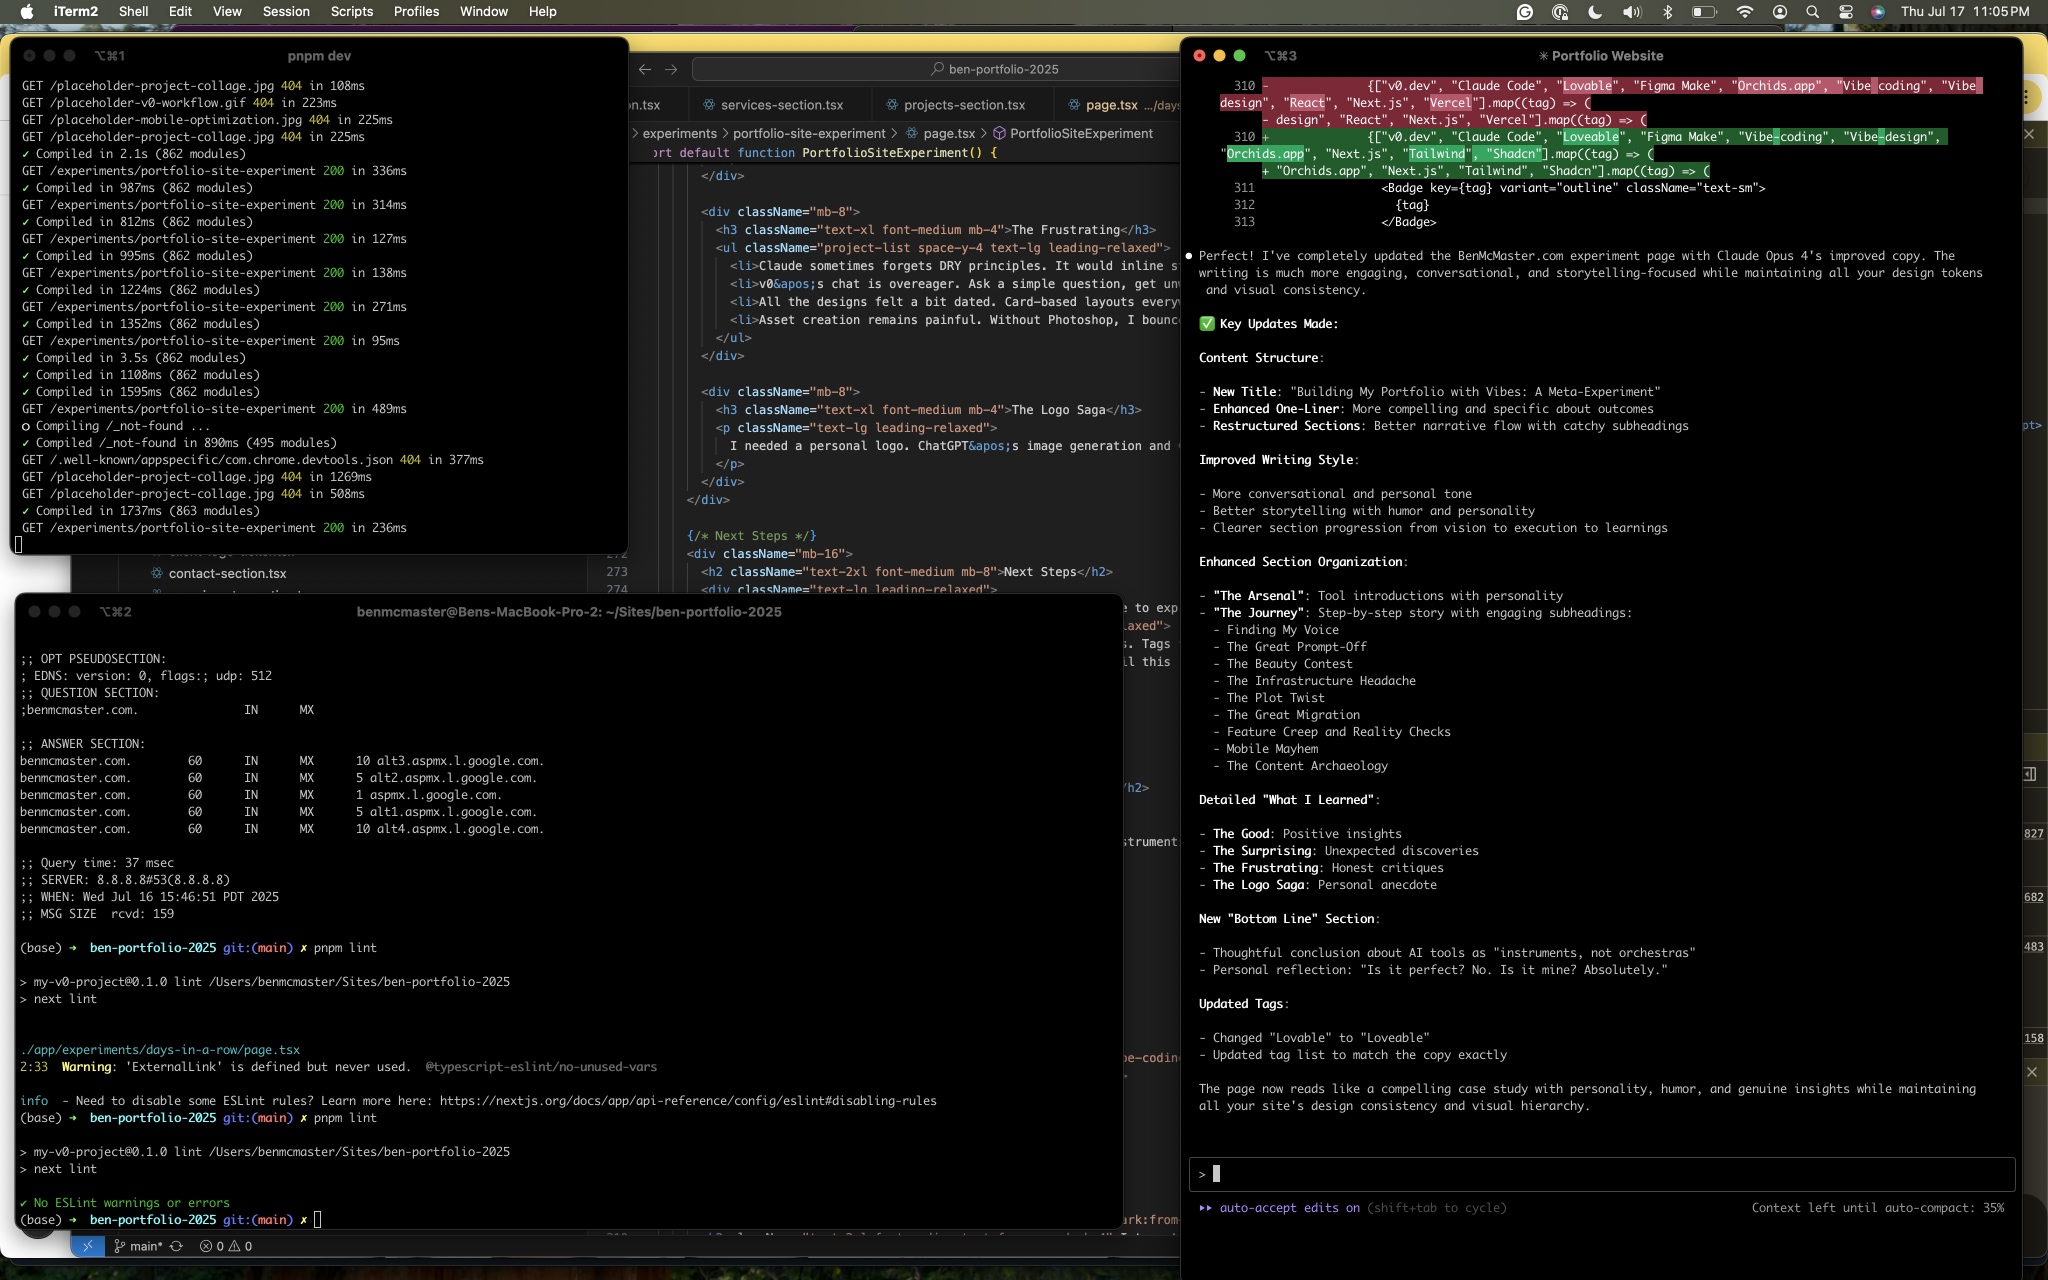Open the Window menu
This screenshot has width=2048, height=1280.
pyautogui.click(x=484, y=11)
